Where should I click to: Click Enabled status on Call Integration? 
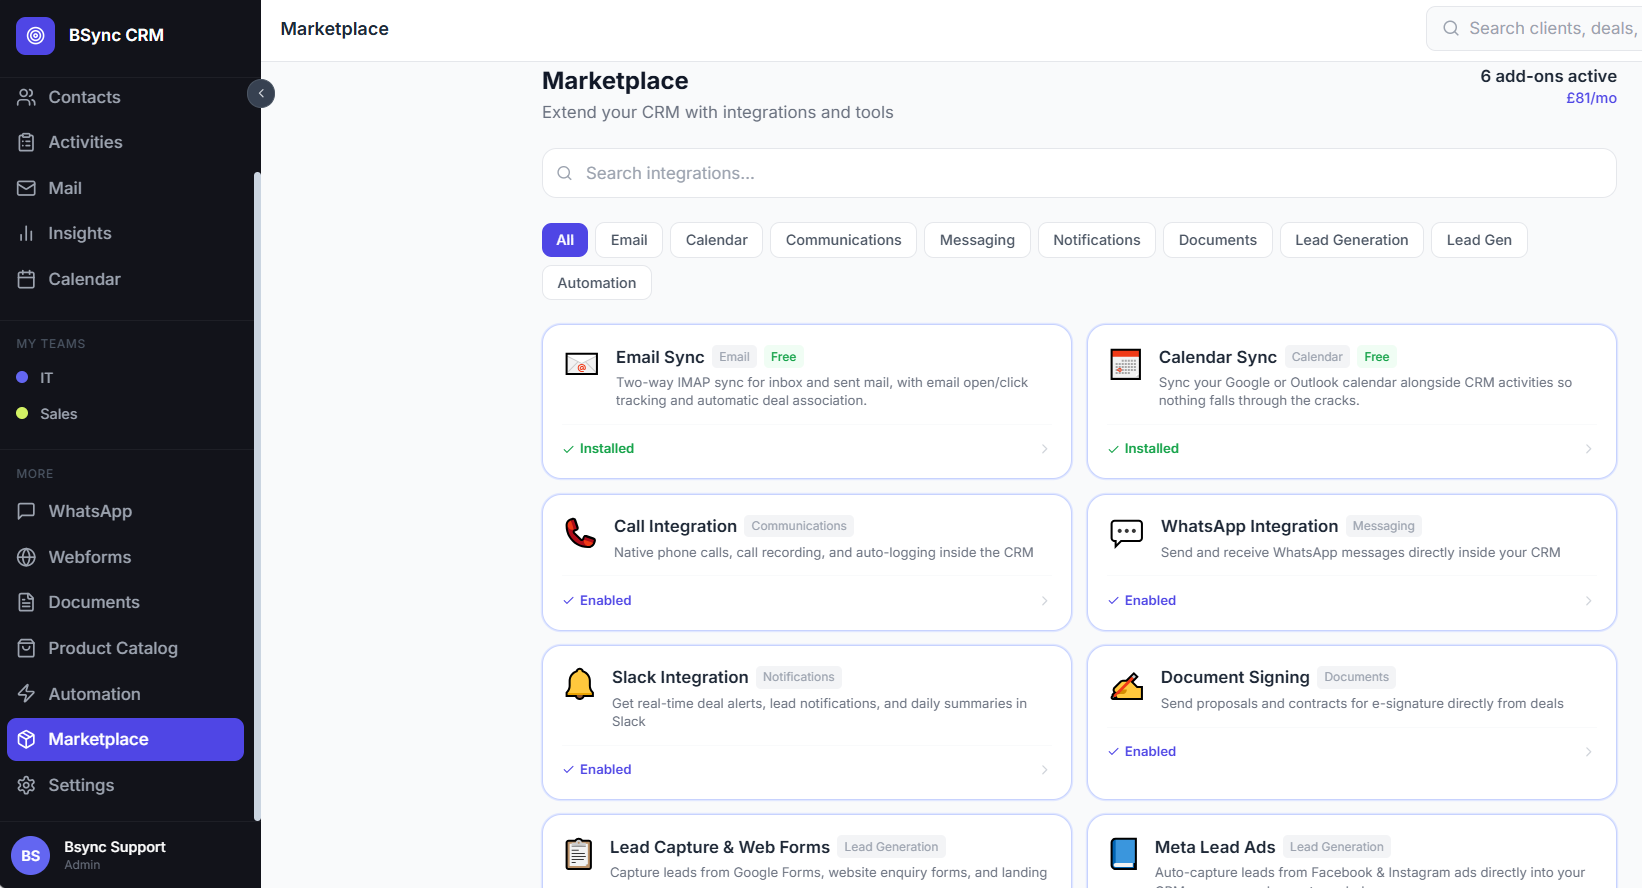click(x=597, y=601)
